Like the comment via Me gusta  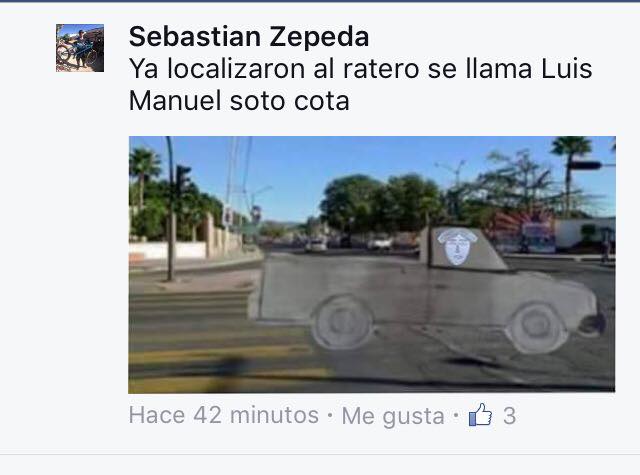pyautogui.click(x=393, y=416)
